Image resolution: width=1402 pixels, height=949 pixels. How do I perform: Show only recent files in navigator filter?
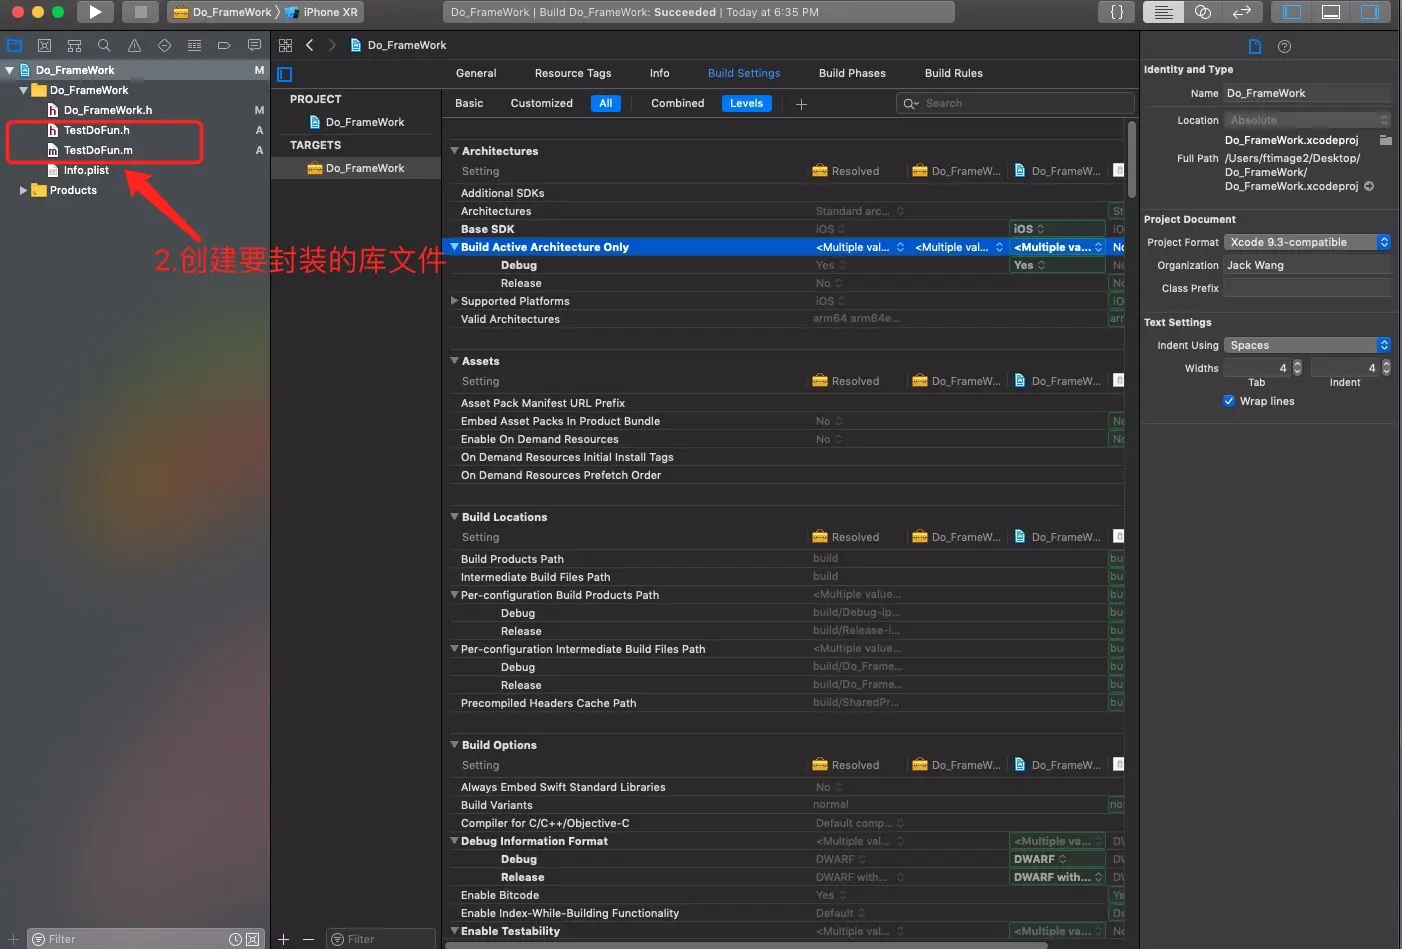(235, 939)
